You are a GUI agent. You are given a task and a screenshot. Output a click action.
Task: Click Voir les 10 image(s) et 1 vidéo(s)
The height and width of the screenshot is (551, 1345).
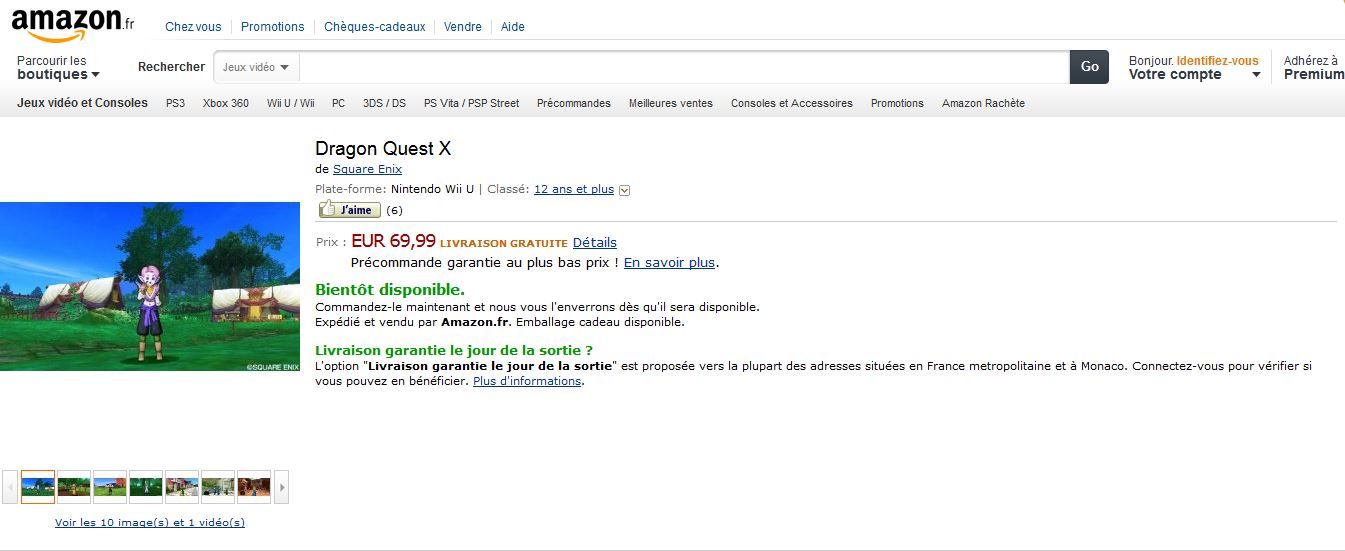(x=150, y=522)
